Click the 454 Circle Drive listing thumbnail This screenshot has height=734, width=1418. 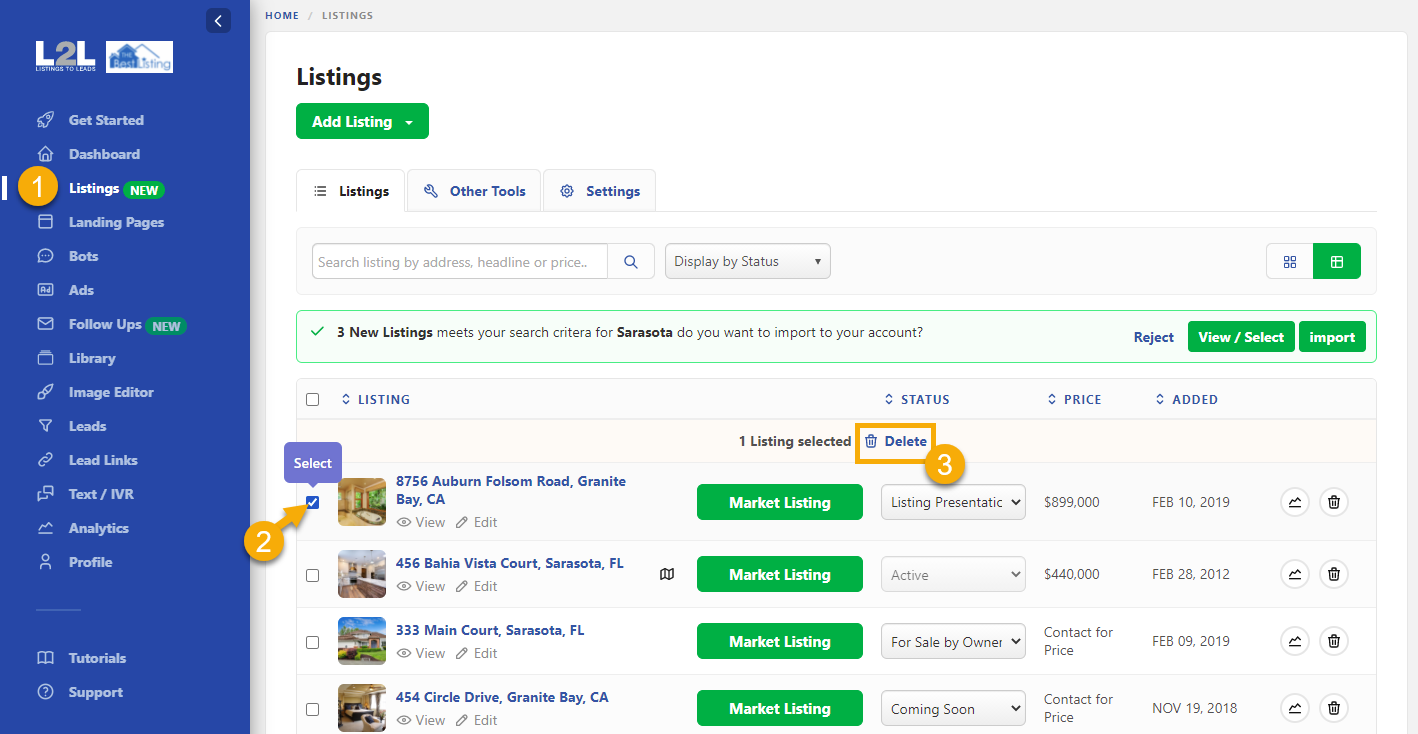click(x=361, y=707)
